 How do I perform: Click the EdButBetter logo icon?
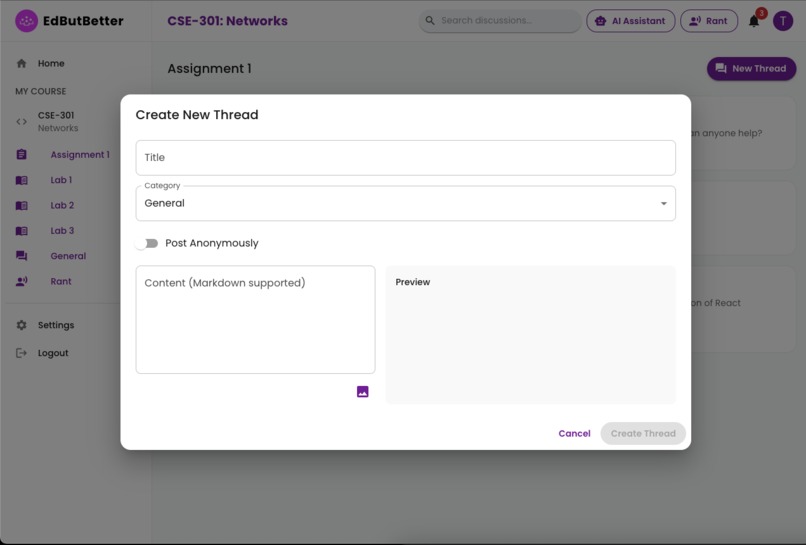(26, 21)
